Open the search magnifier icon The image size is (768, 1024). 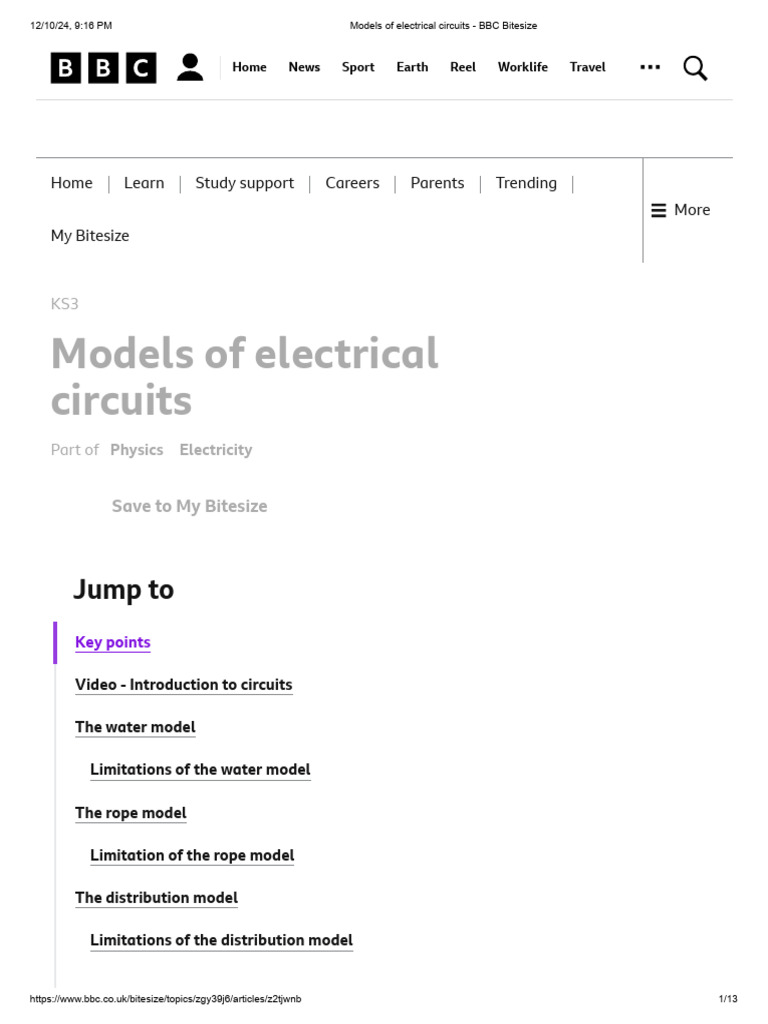[x=695, y=68]
